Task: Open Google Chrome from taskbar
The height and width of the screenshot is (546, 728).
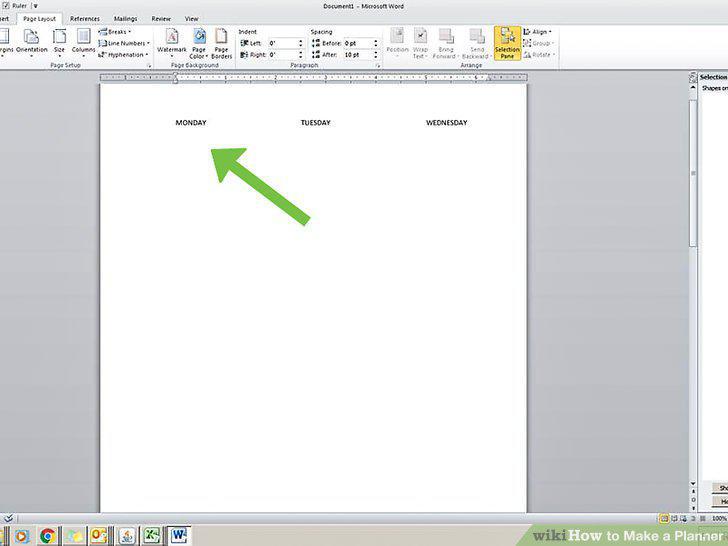Action: click(48, 536)
